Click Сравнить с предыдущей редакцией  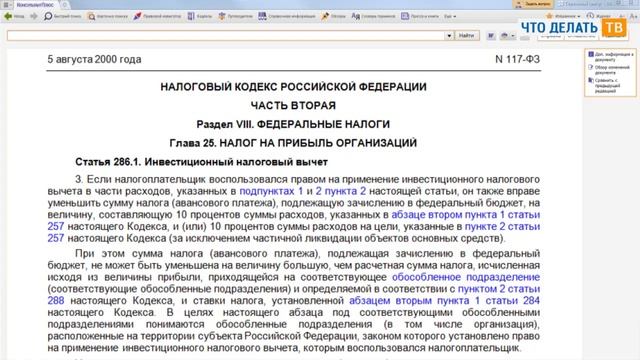(604, 86)
